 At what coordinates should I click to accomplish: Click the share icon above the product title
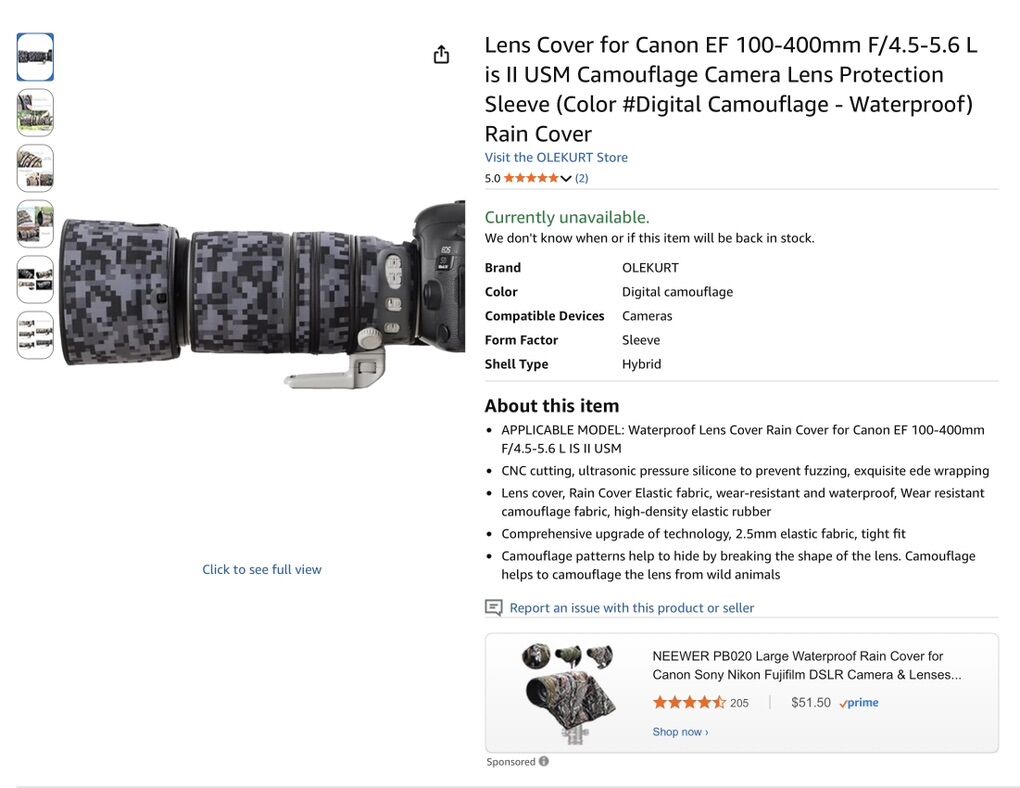pos(441,54)
